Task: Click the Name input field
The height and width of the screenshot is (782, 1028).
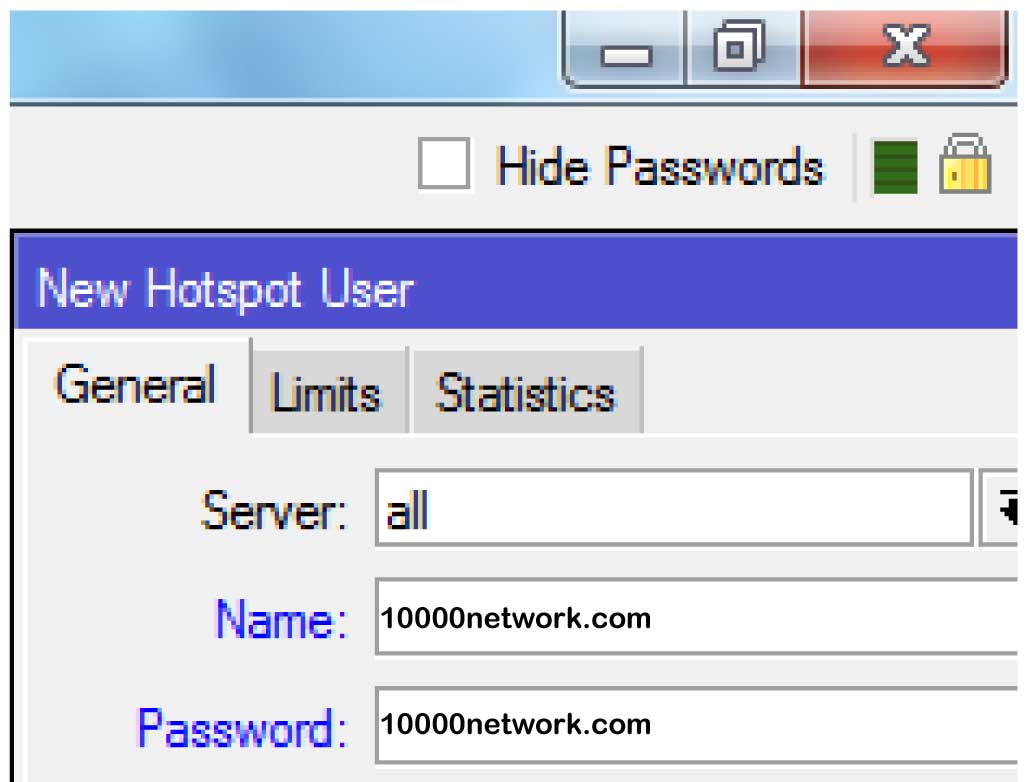Action: click(x=697, y=617)
